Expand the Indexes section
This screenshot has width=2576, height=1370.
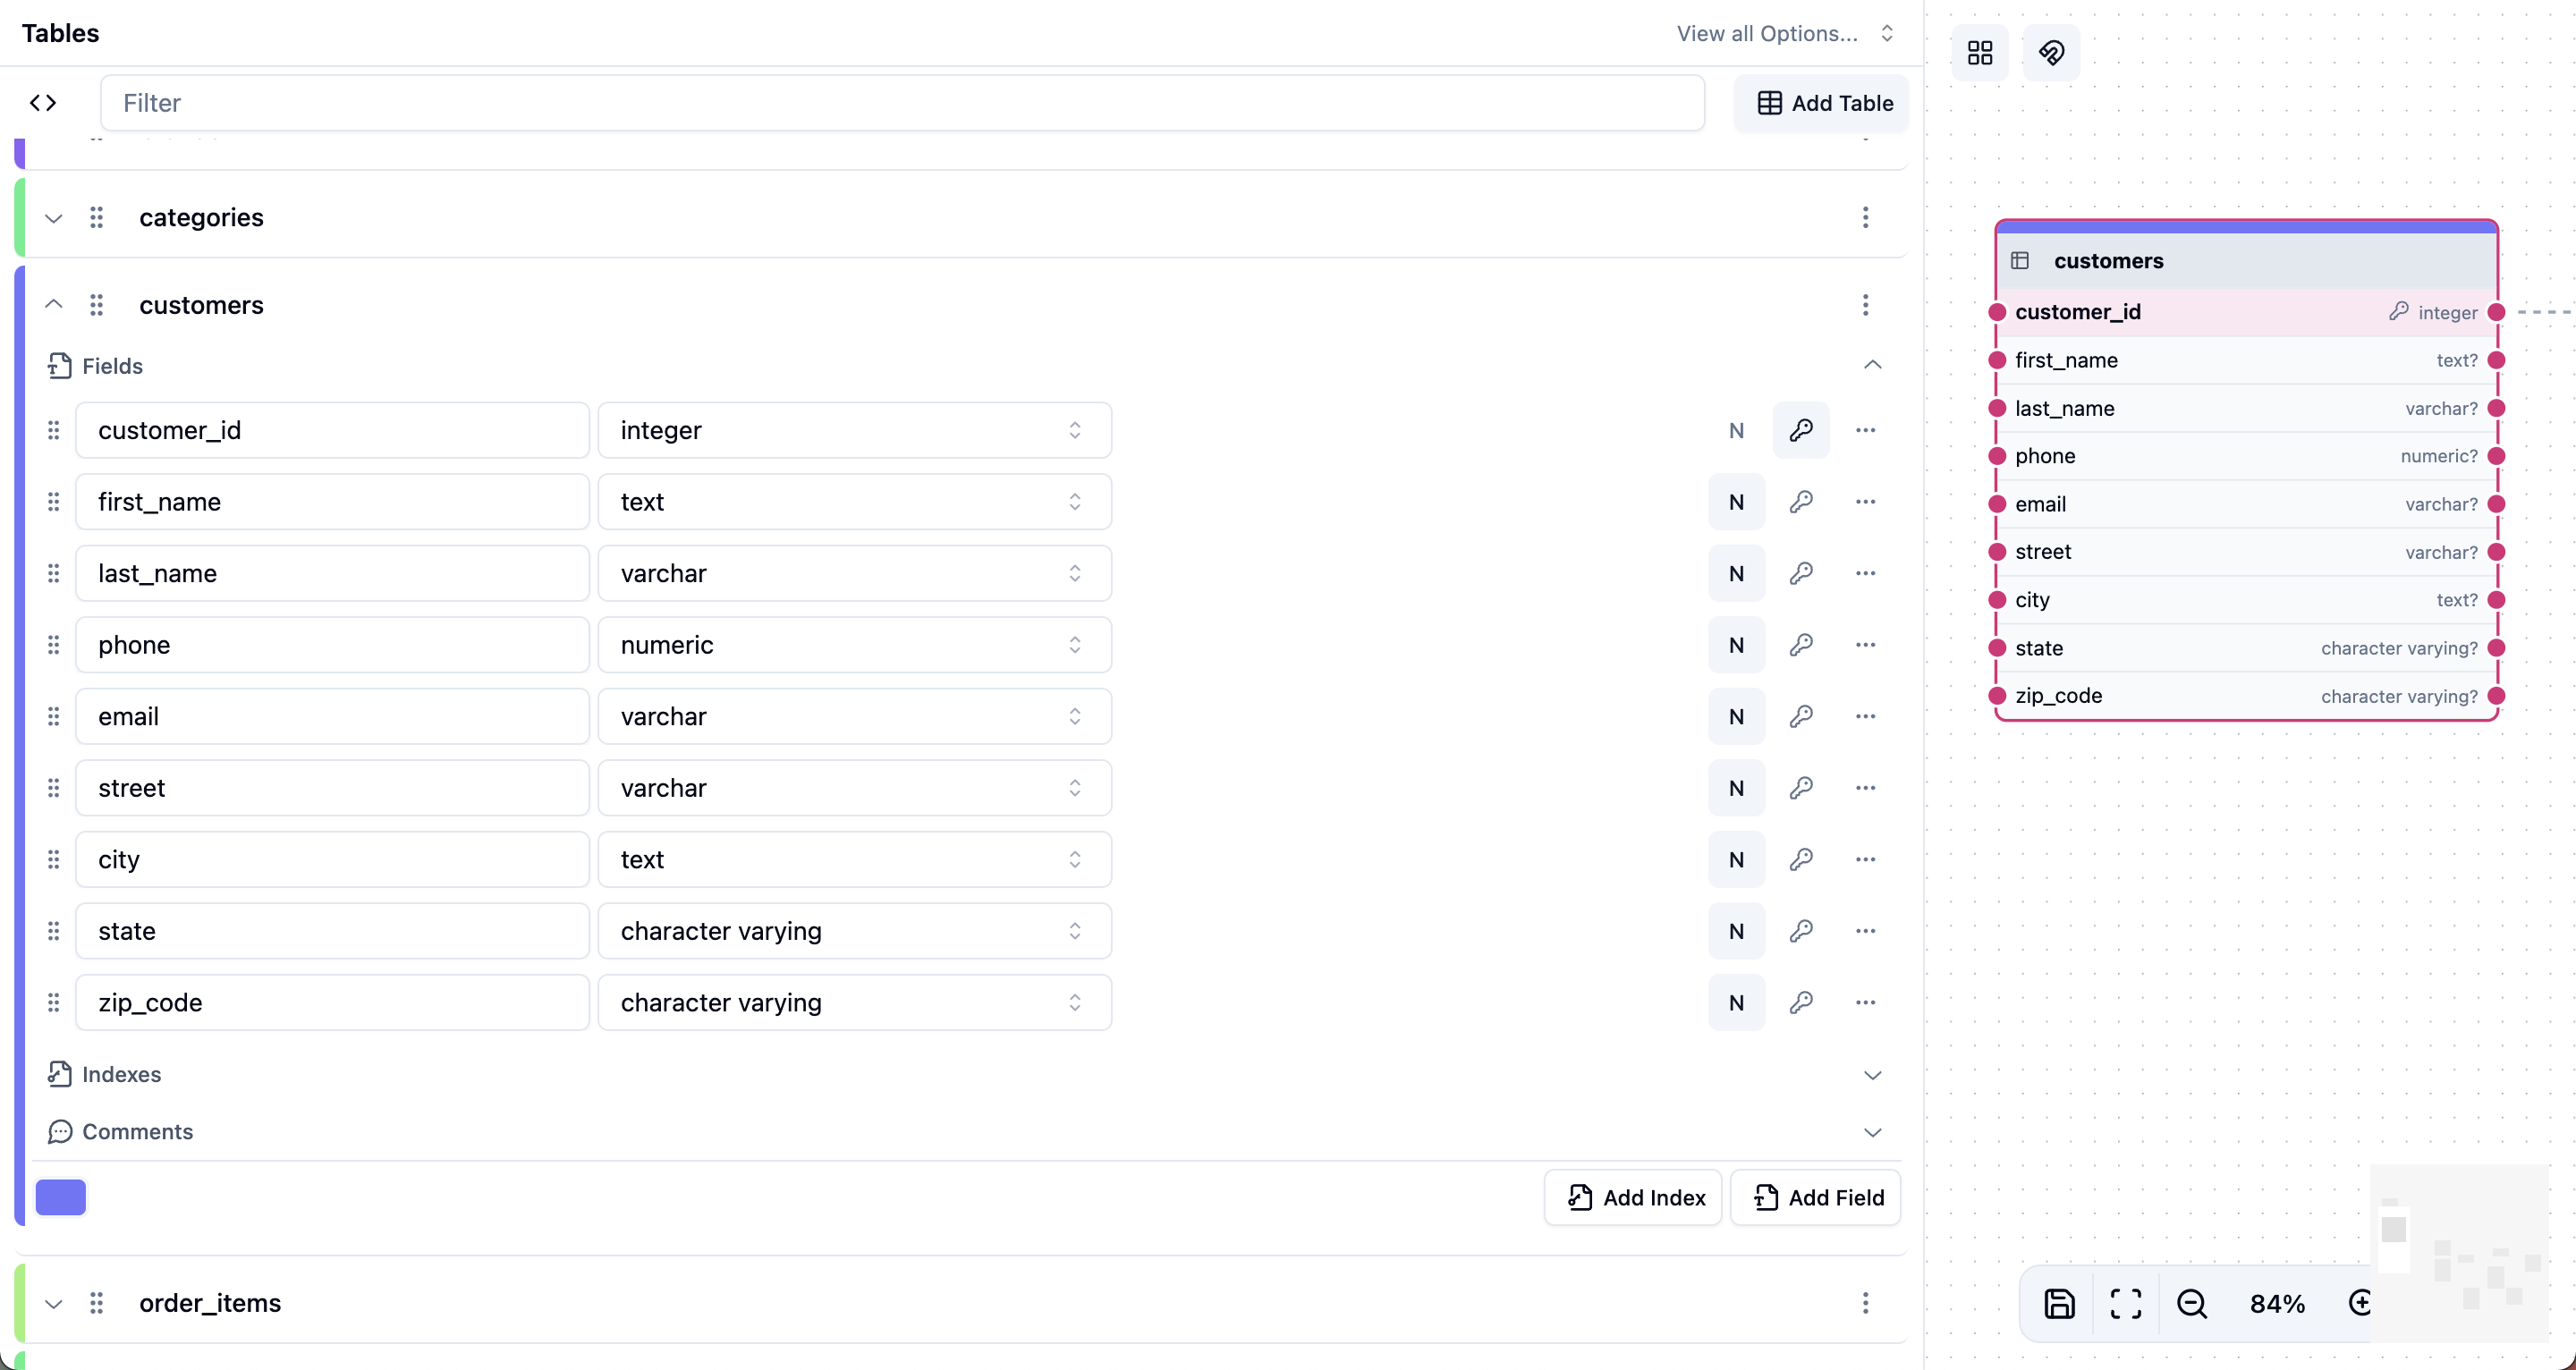click(1872, 1075)
